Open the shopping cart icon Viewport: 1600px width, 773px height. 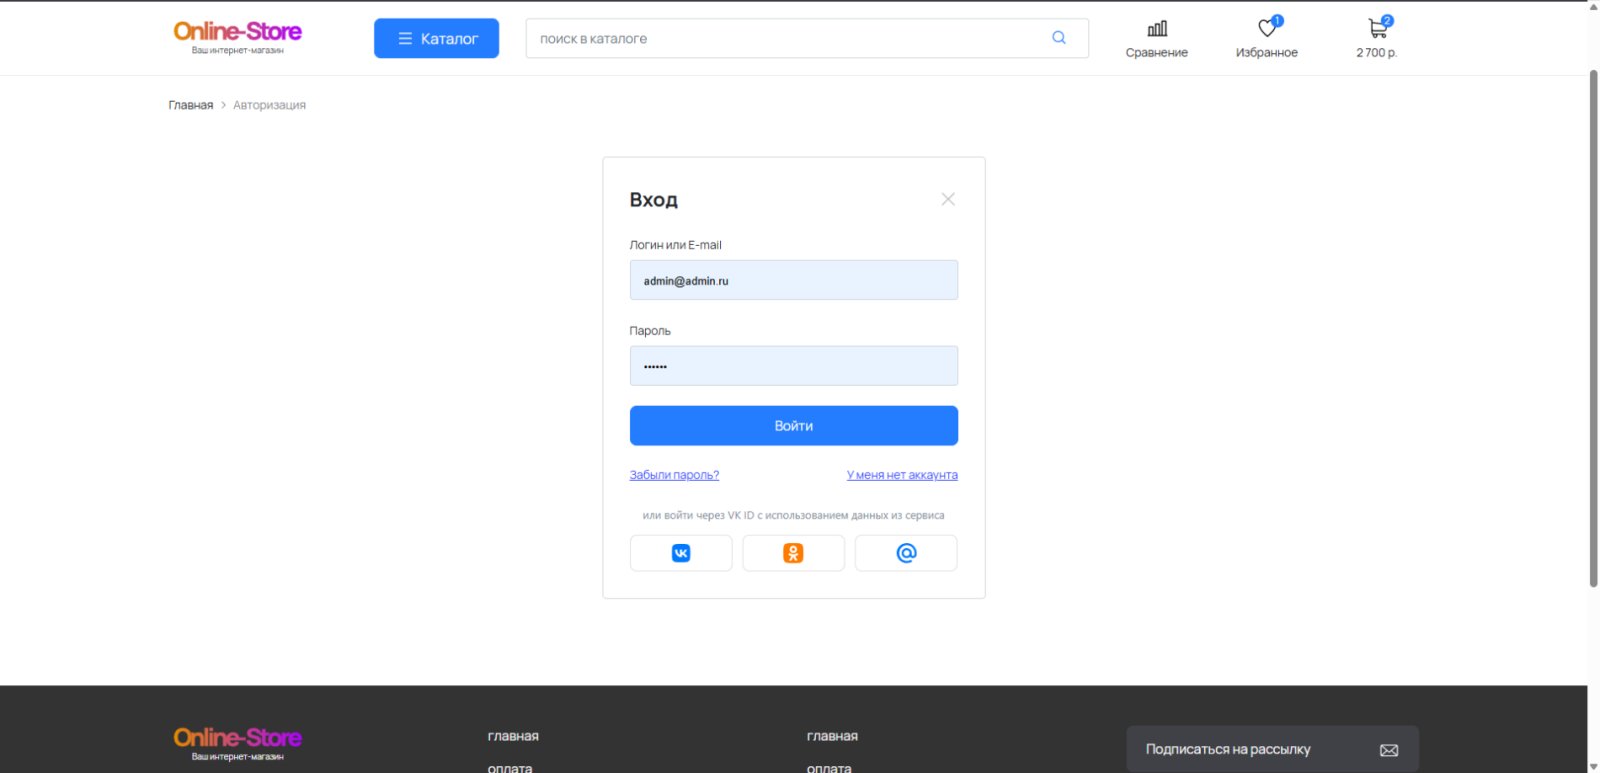(1377, 29)
